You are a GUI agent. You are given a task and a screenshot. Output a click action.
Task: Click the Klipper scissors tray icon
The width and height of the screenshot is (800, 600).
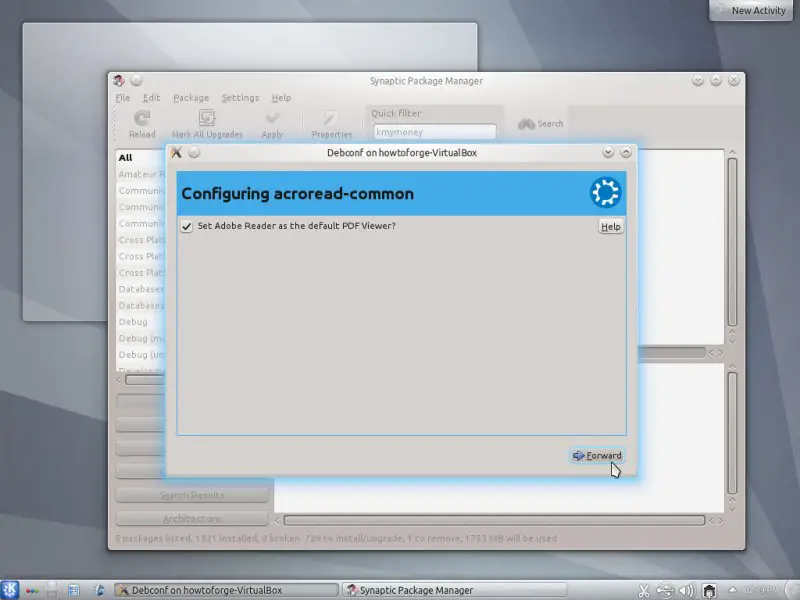644,591
